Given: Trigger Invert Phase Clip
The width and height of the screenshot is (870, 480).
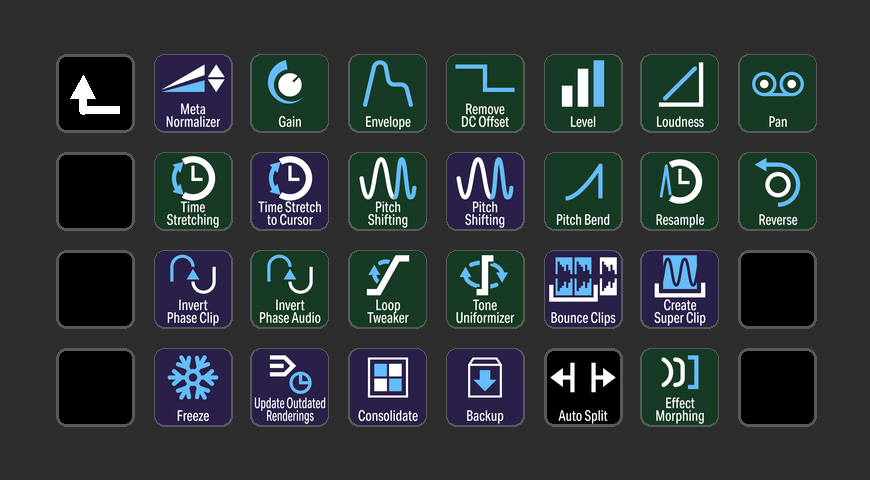Looking at the screenshot, I should coord(193,289).
